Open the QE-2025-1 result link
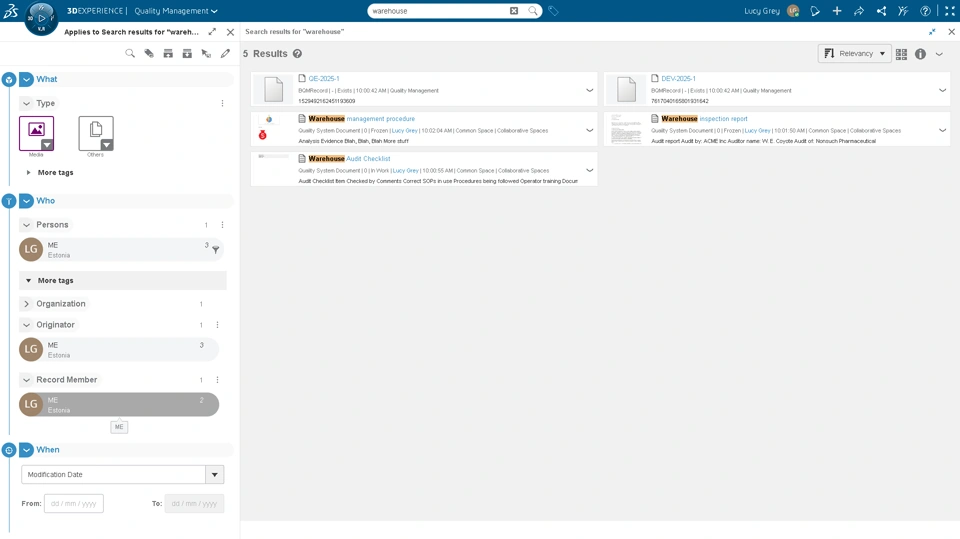The height and width of the screenshot is (539, 960). pos(323,78)
